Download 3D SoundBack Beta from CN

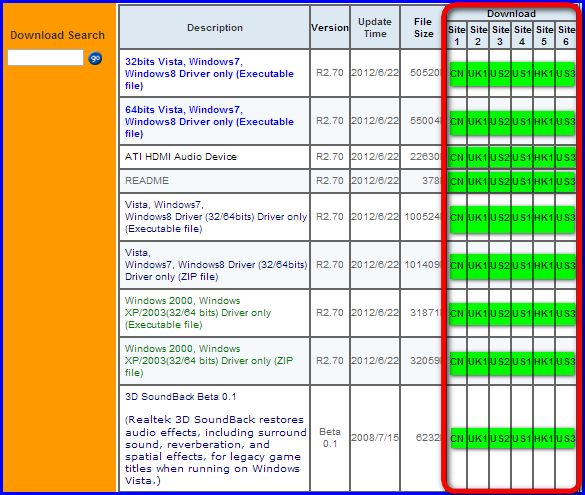point(457,438)
